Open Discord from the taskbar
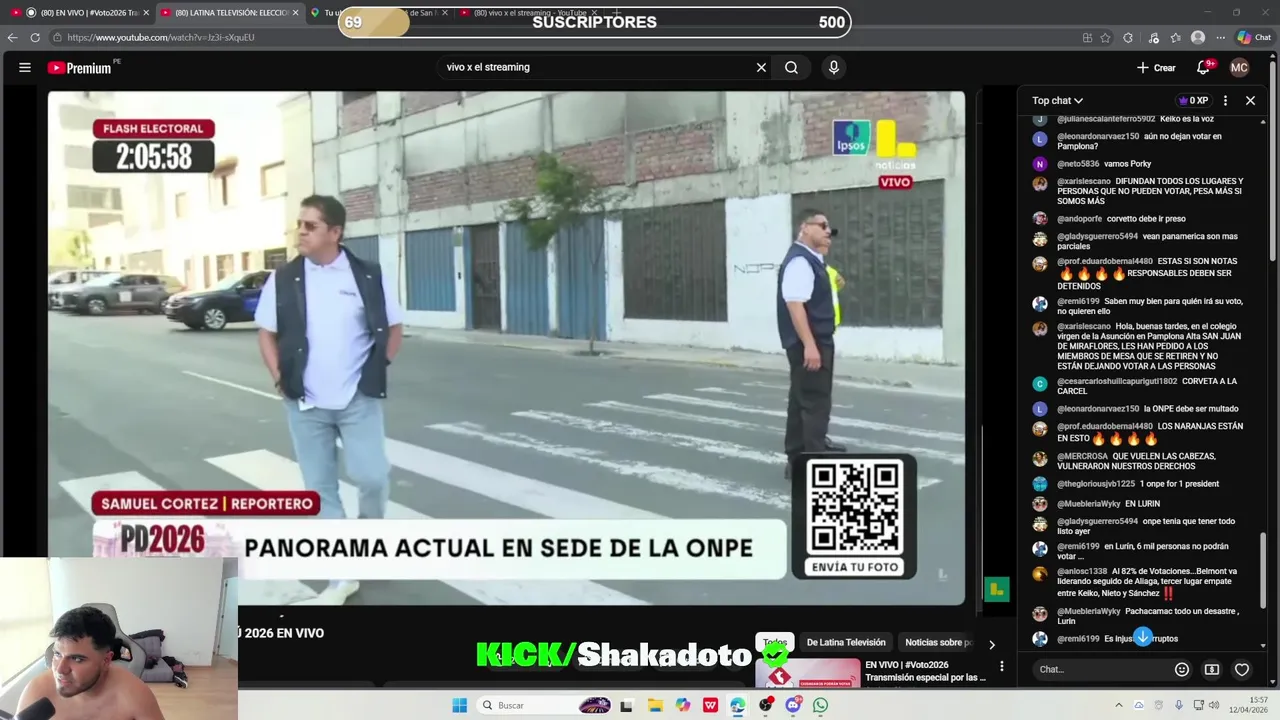The width and height of the screenshot is (1280, 720). click(793, 705)
